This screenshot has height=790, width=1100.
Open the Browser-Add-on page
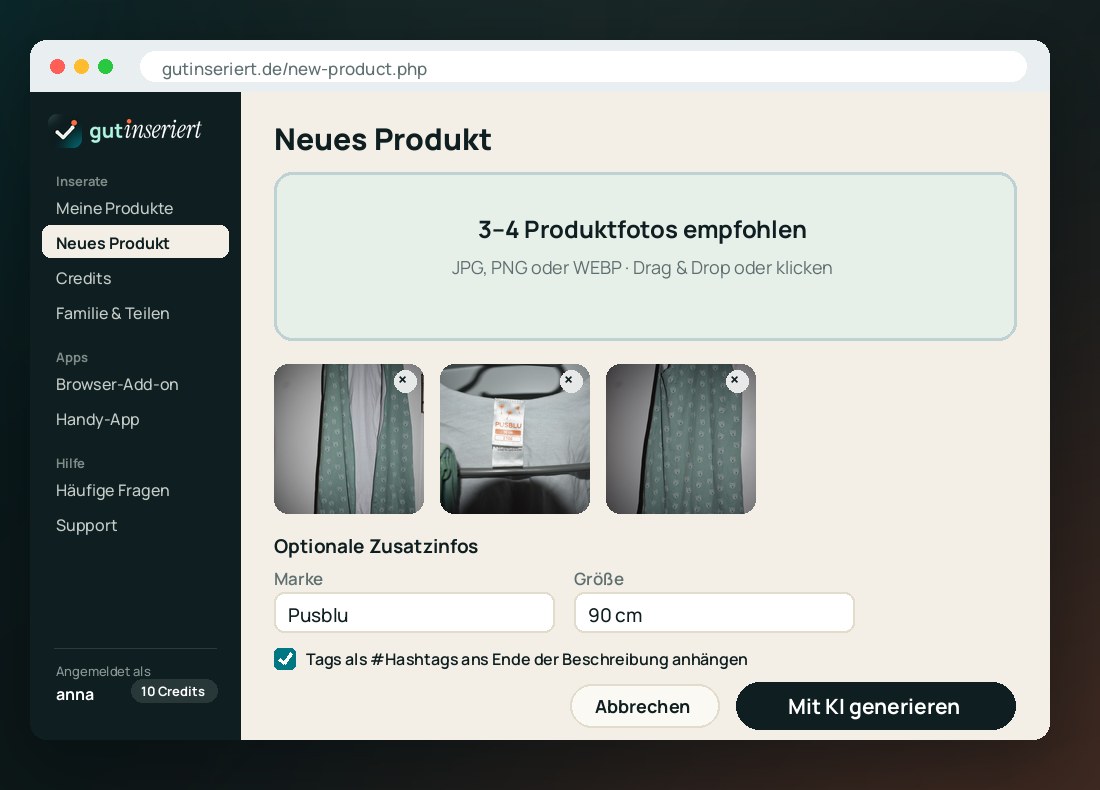(117, 384)
